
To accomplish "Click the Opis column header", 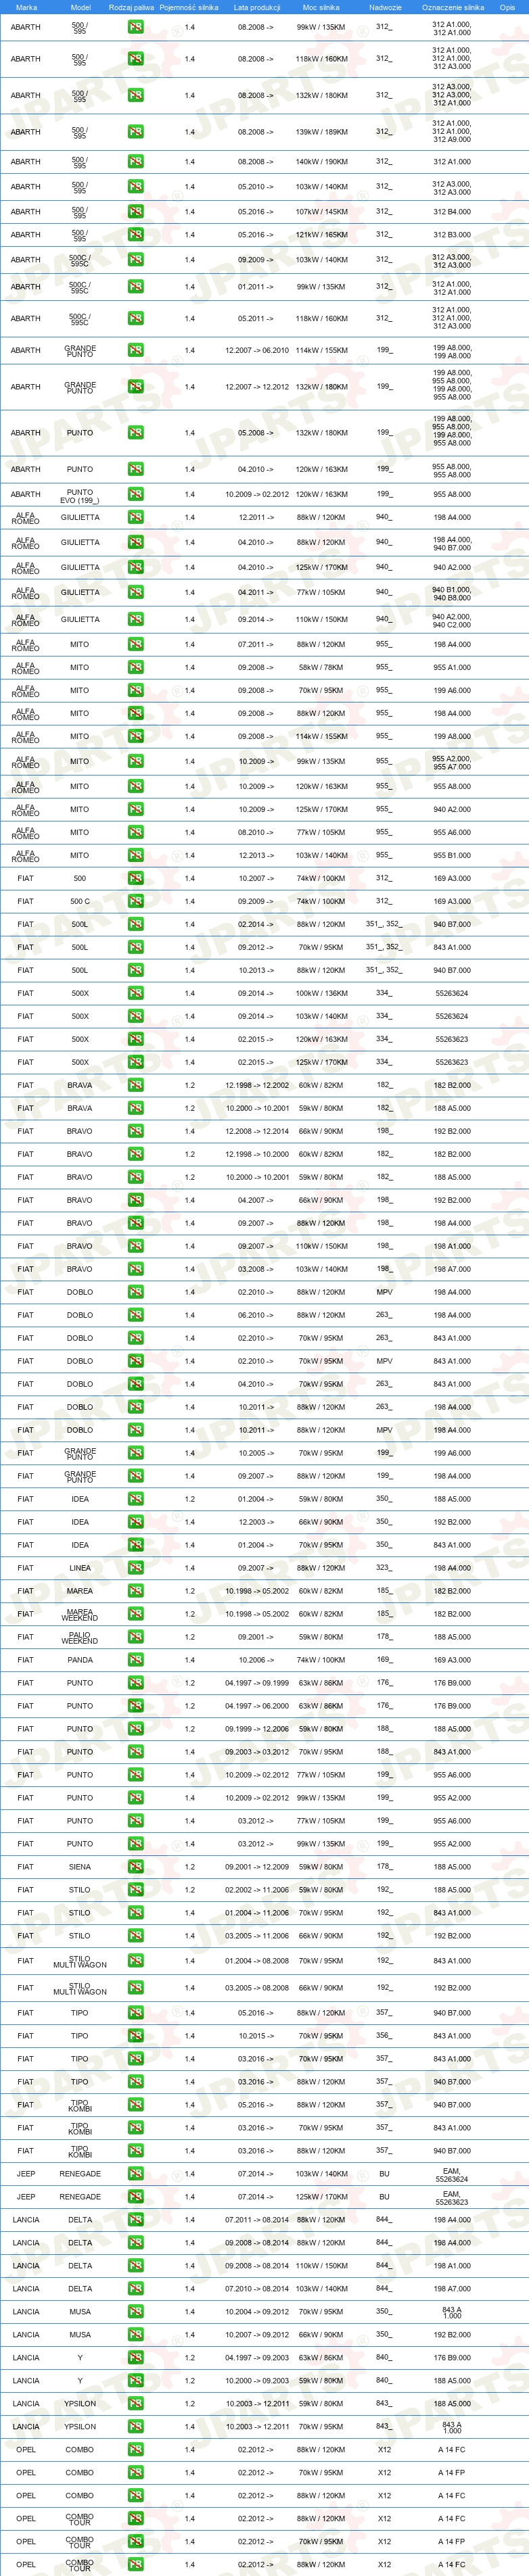I will 507,7.
